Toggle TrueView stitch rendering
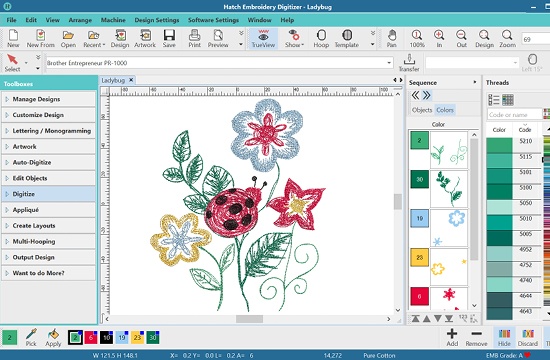The image size is (550, 360). point(263,38)
